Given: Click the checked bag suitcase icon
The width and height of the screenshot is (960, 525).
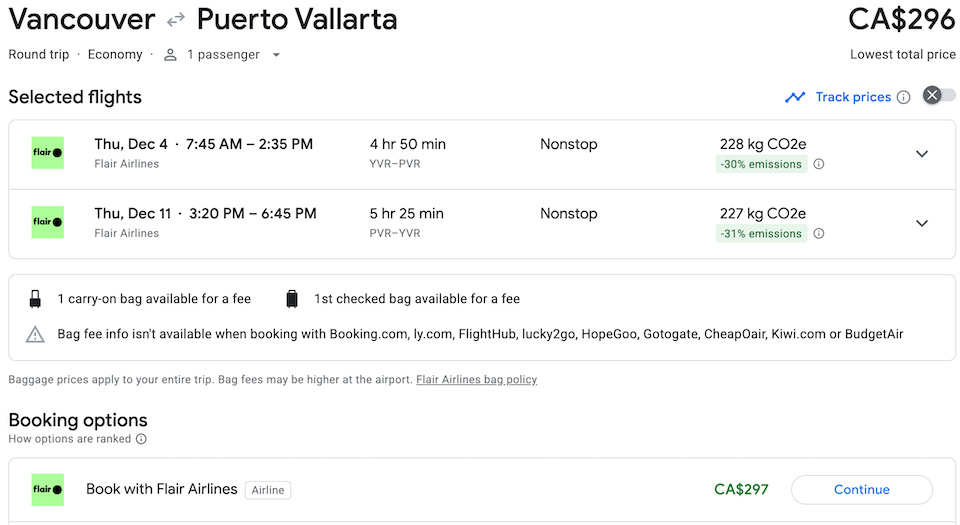Looking at the screenshot, I should point(292,299).
